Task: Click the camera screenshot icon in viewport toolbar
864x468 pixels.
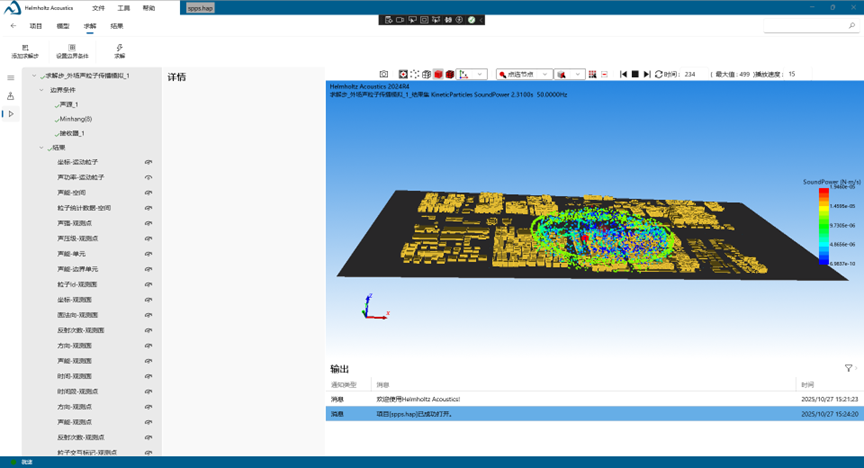Action: pos(384,74)
